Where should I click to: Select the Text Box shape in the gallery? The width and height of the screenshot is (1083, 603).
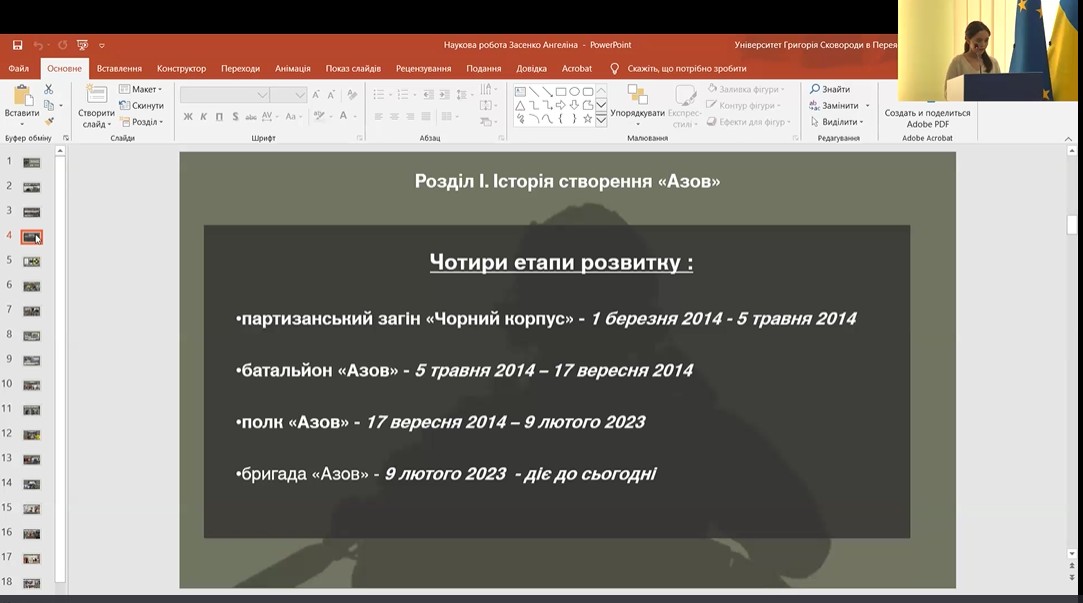[520, 91]
